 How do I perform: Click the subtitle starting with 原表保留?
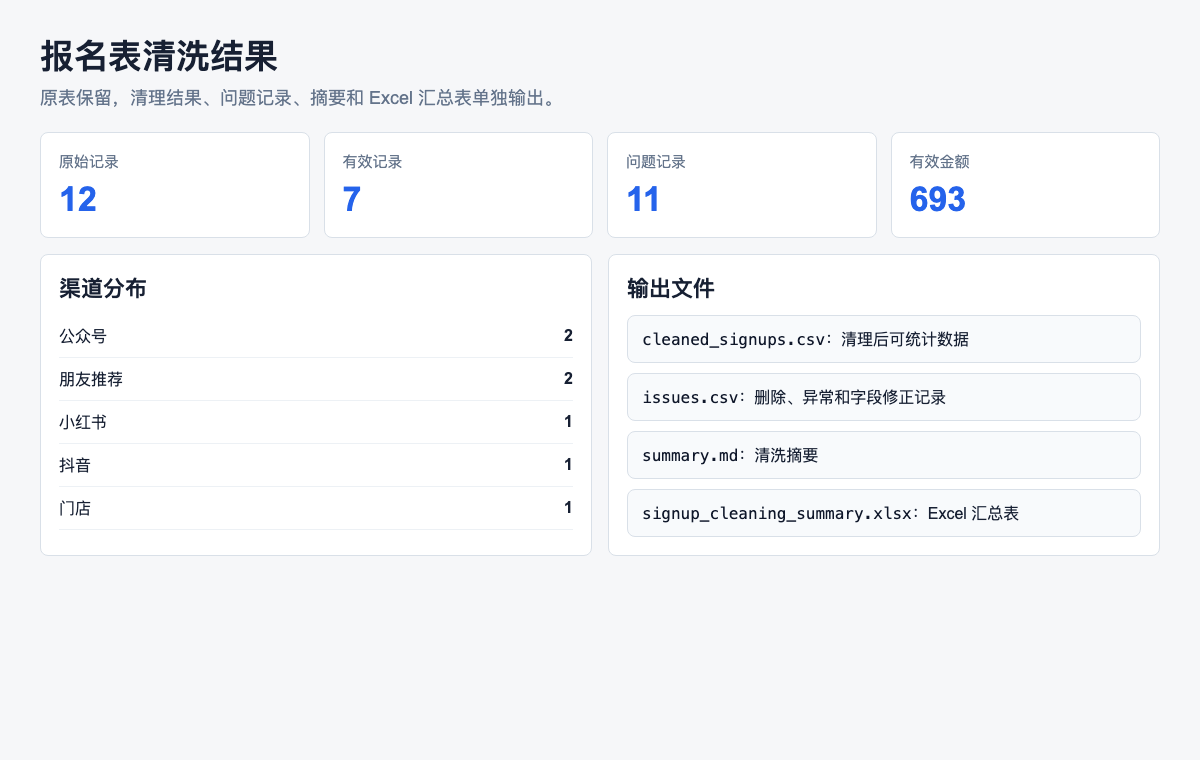click(298, 98)
